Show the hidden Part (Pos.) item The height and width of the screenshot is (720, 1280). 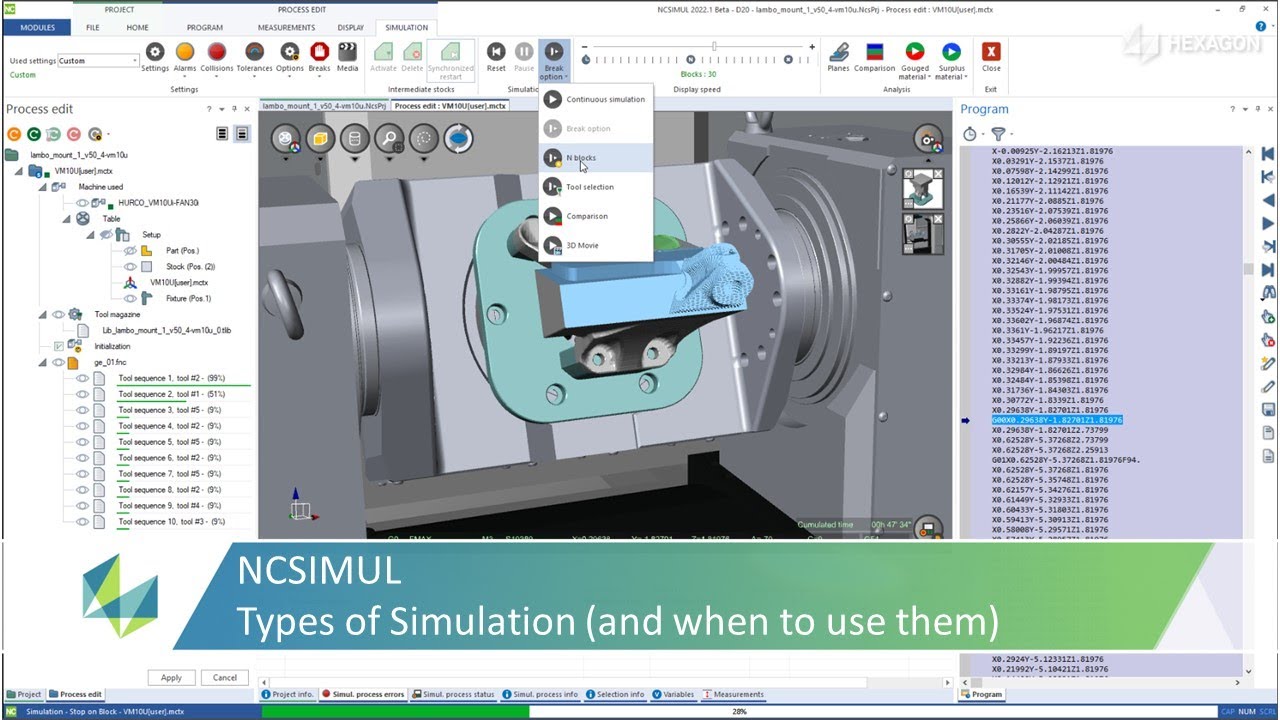pyautogui.click(x=130, y=251)
